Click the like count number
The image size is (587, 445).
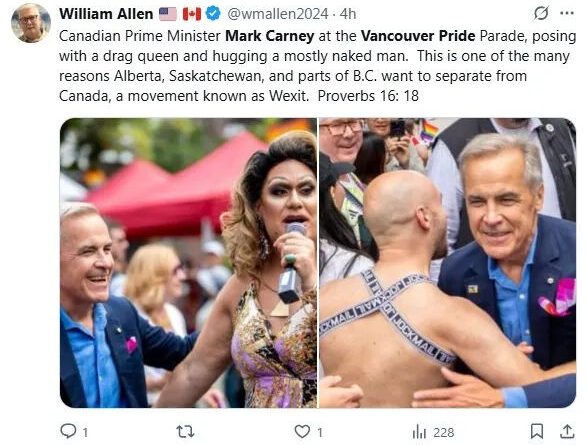pos(320,433)
